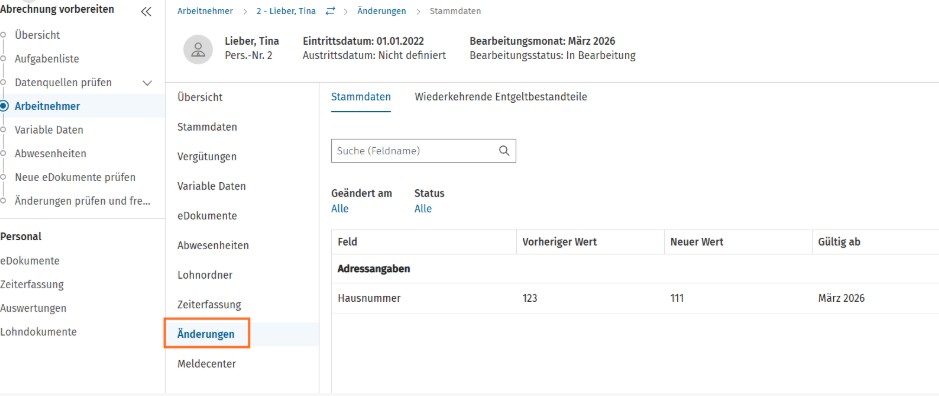
Task: Click Bearbeitungsmonat: März 2026 text
Action: point(543,41)
